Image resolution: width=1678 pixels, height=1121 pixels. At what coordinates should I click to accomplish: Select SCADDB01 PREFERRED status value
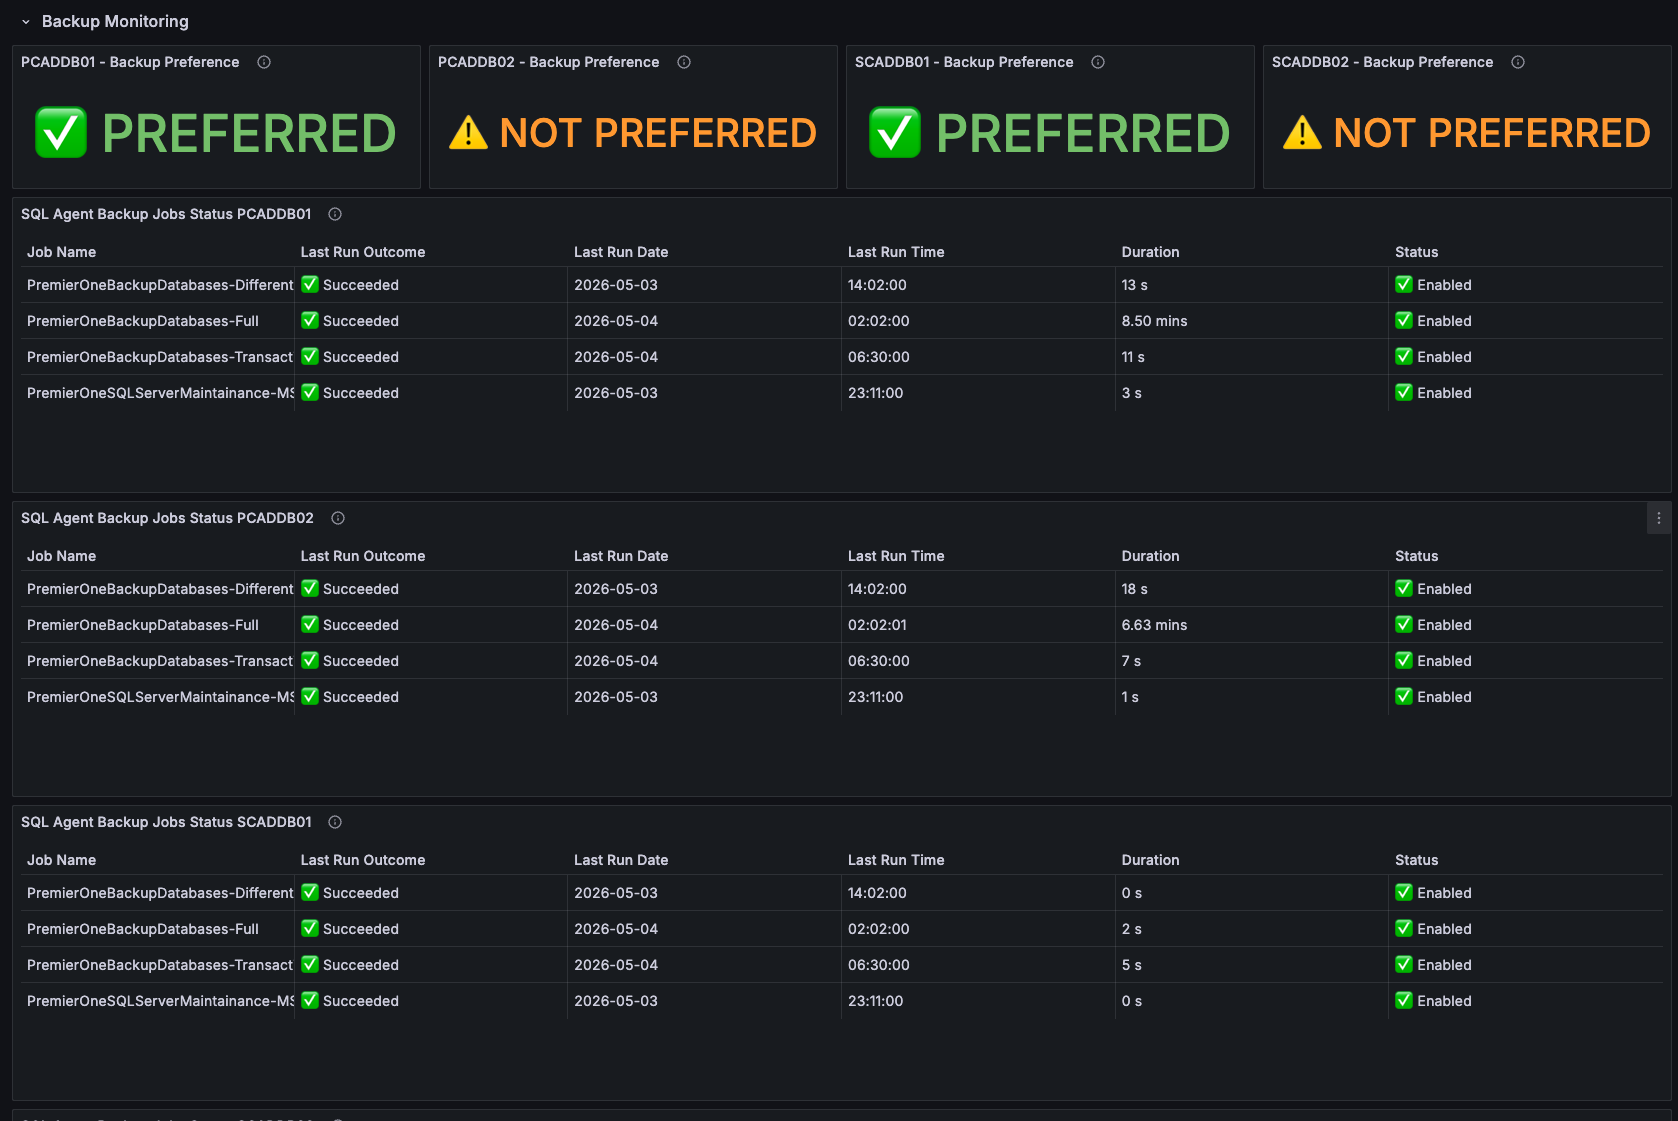point(1050,133)
